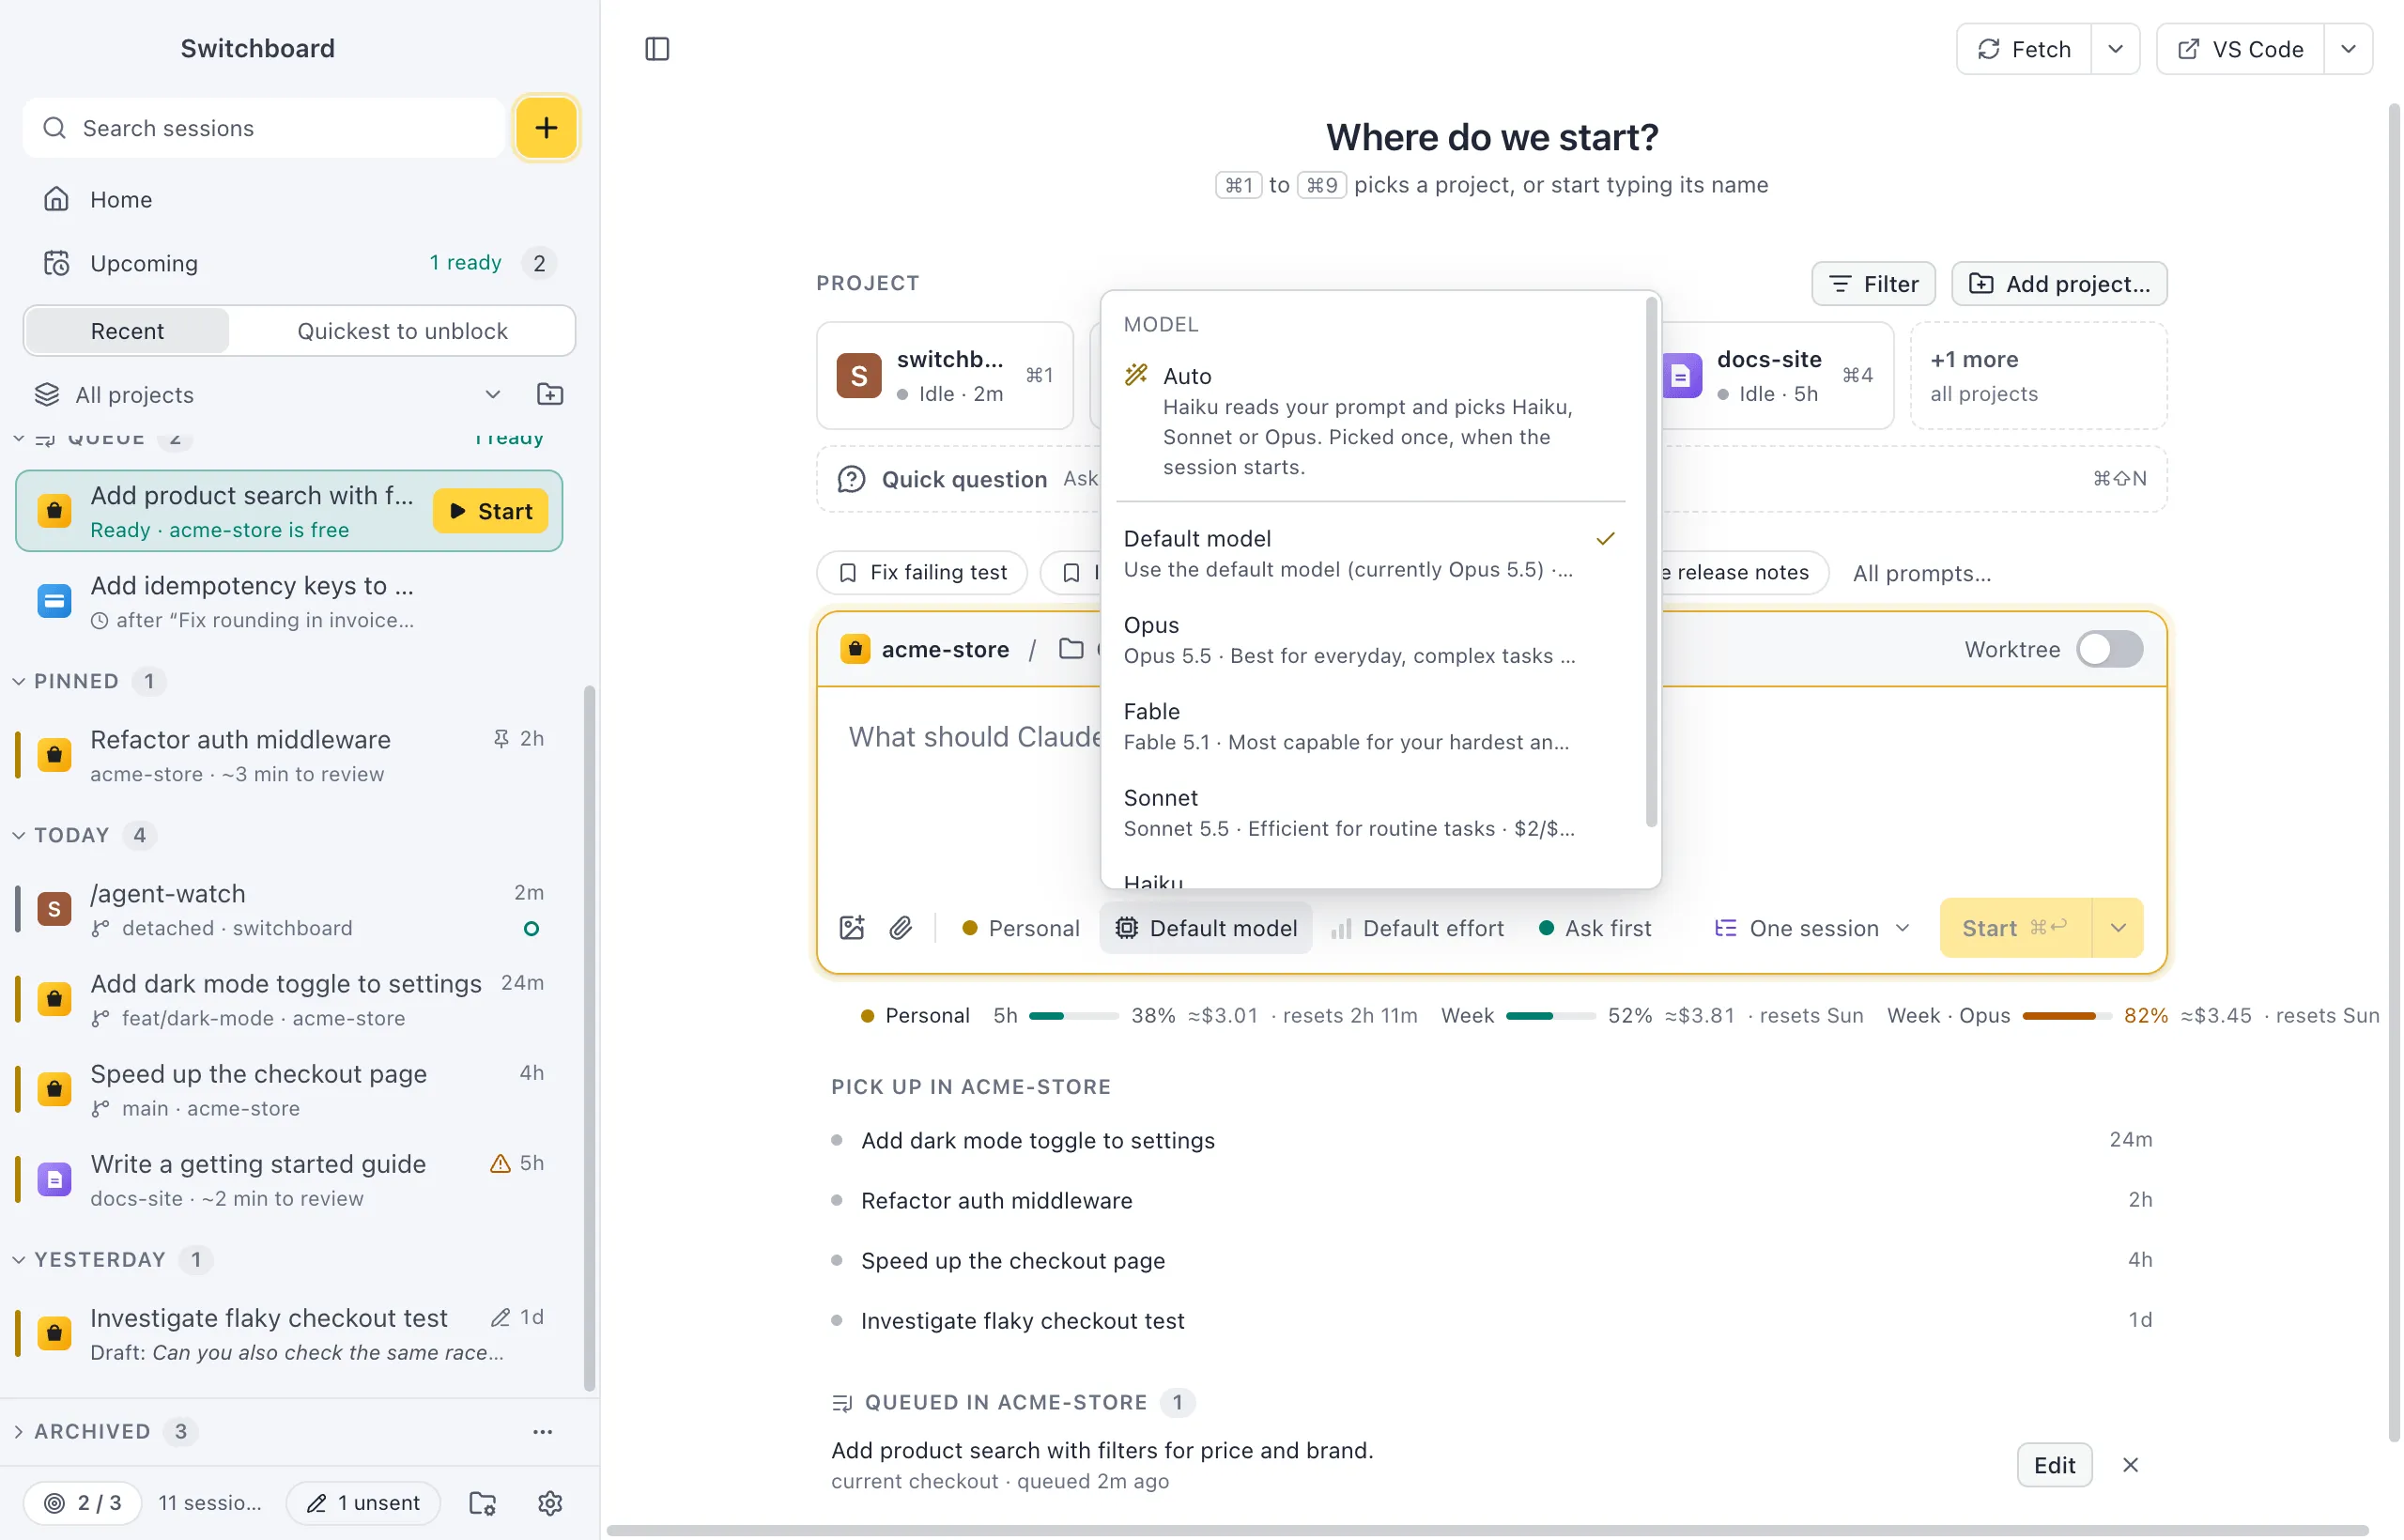Click the Add project... button
This screenshot has width=2404, height=1540.
tap(2059, 284)
